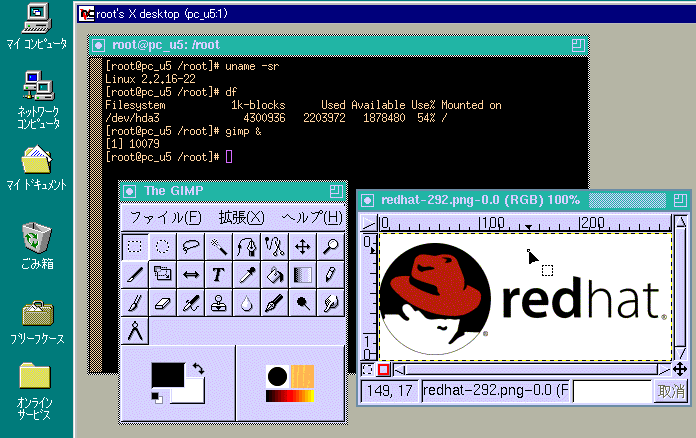Click "Linux 2.2.16-22" text in terminal
Screen dimensions: 696x438
pos(150,79)
